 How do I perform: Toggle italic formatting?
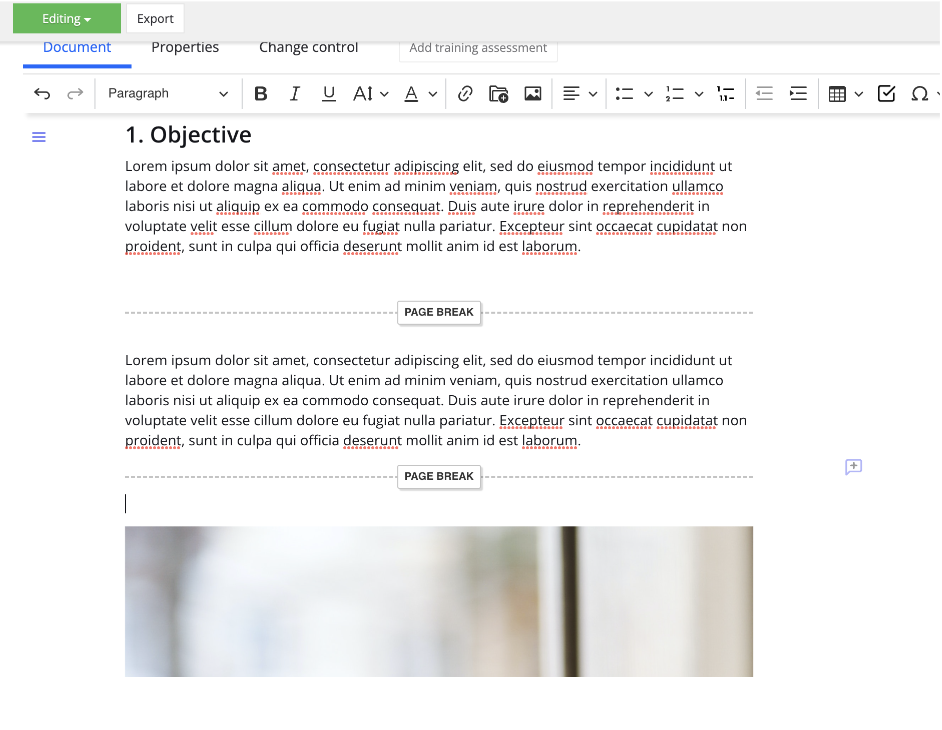pos(295,94)
